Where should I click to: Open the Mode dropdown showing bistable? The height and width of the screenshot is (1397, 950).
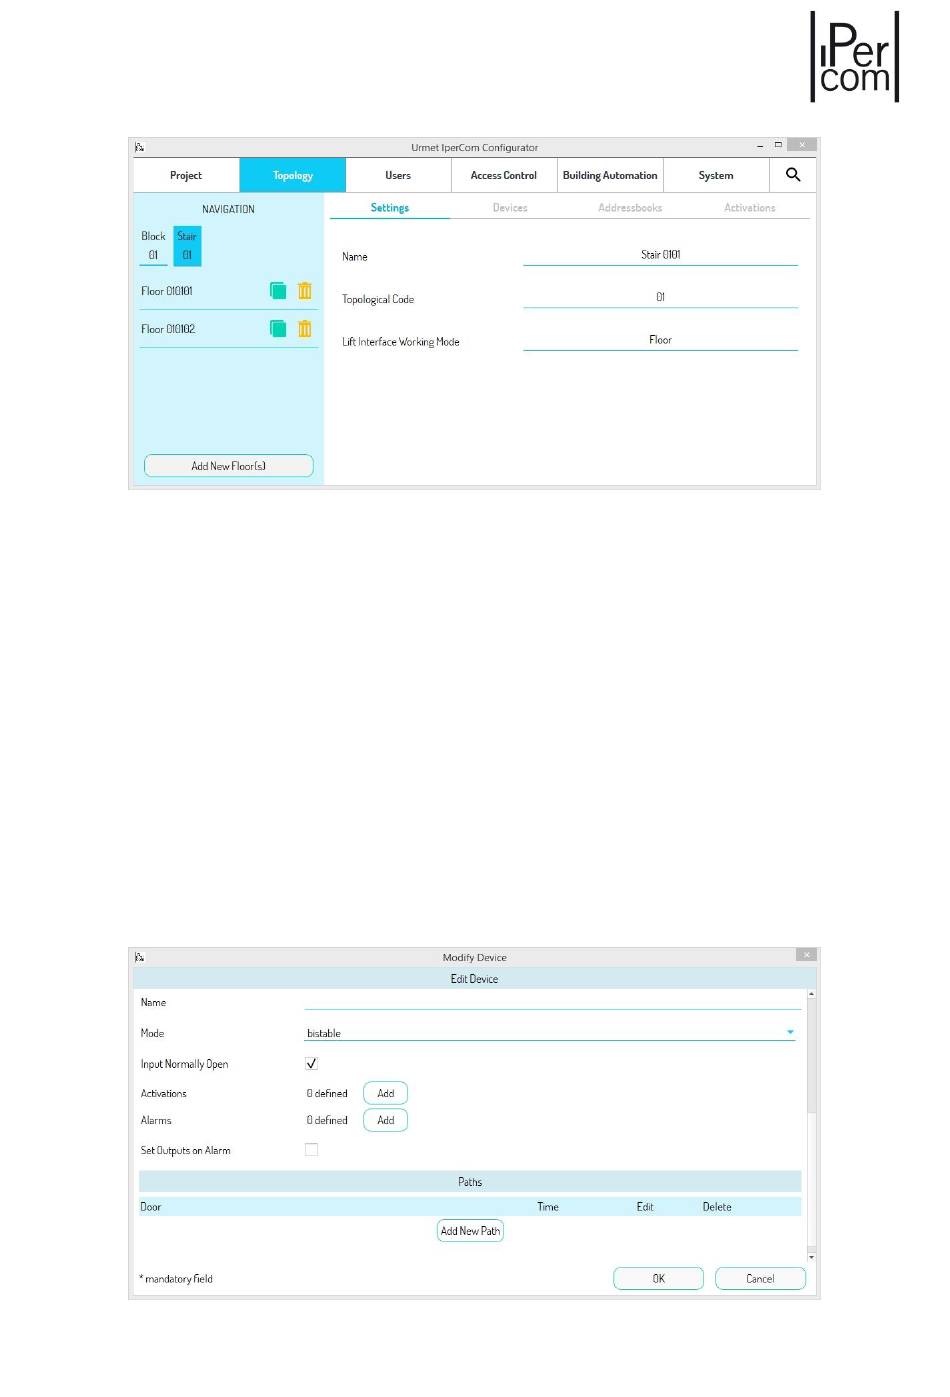[550, 1033]
